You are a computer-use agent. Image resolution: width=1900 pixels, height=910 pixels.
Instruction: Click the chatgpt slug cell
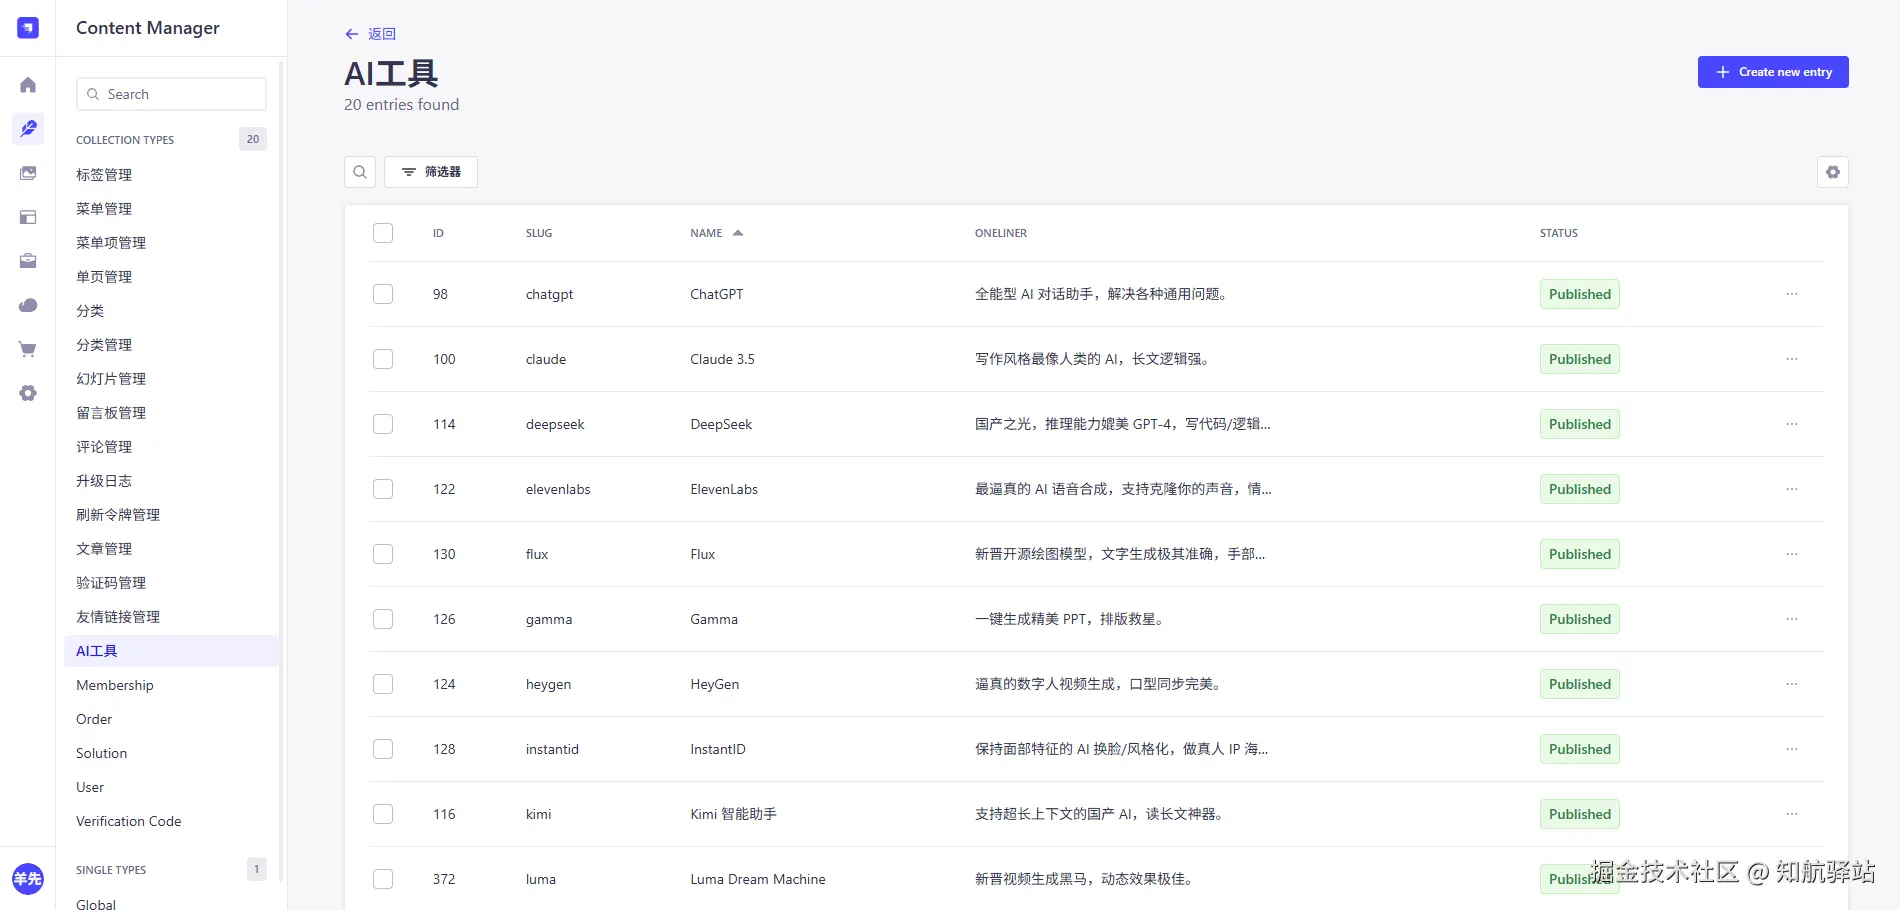click(x=549, y=294)
